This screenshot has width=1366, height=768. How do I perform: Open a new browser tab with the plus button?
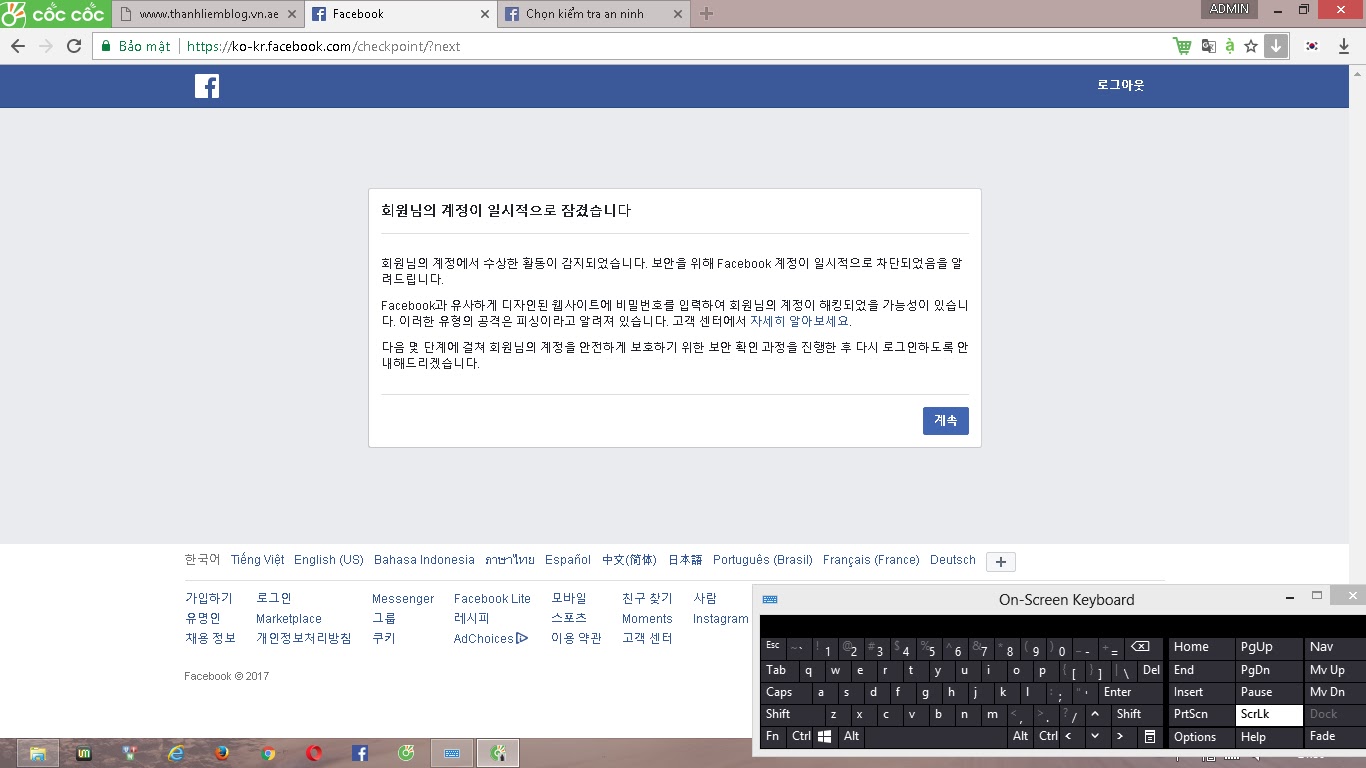pos(706,14)
